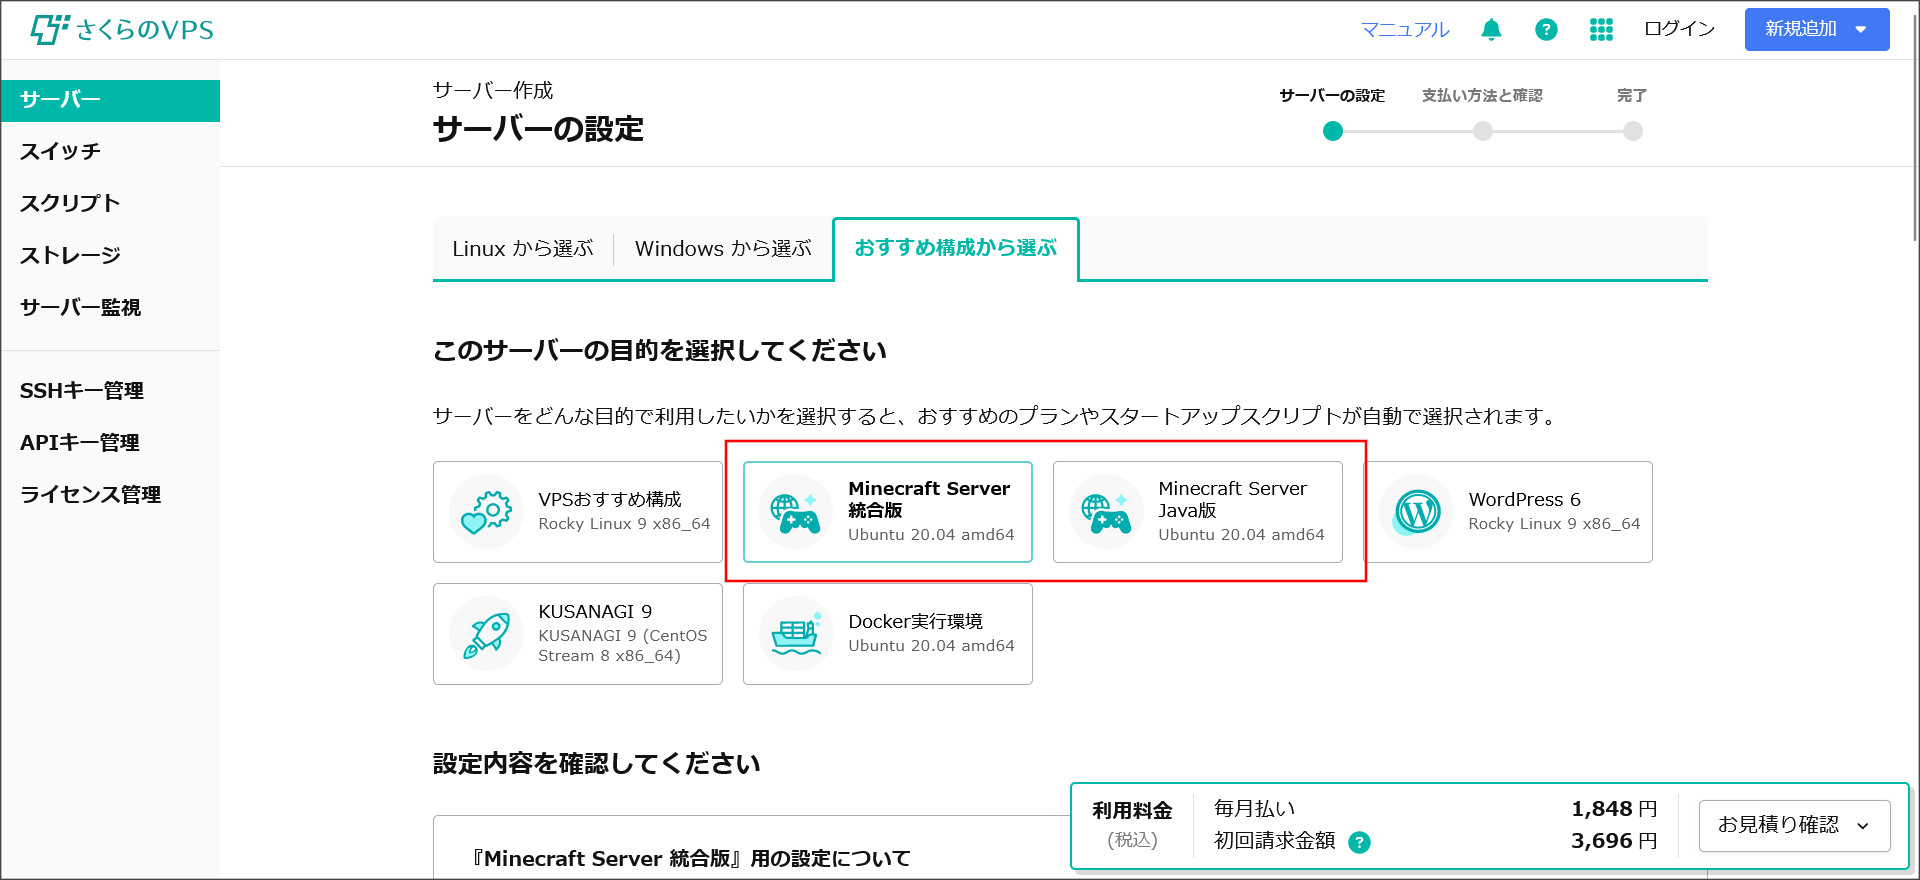Open the notifications bell icon
This screenshot has height=880, width=1920.
pyautogui.click(x=1491, y=29)
